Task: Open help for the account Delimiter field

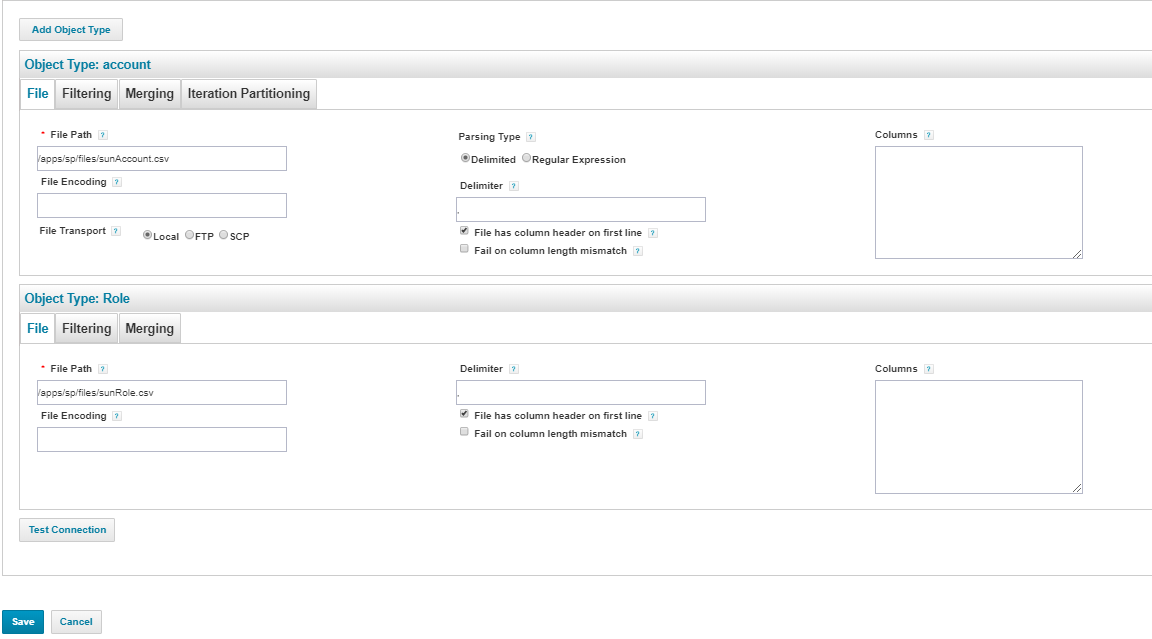Action: pyautogui.click(x=513, y=185)
